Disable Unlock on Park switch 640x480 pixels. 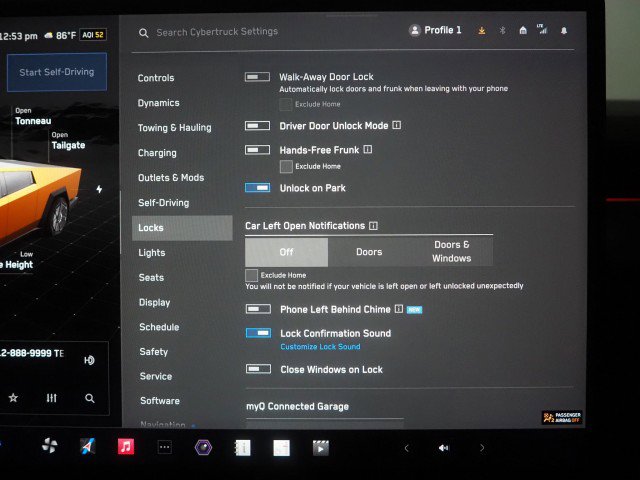tap(258, 188)
